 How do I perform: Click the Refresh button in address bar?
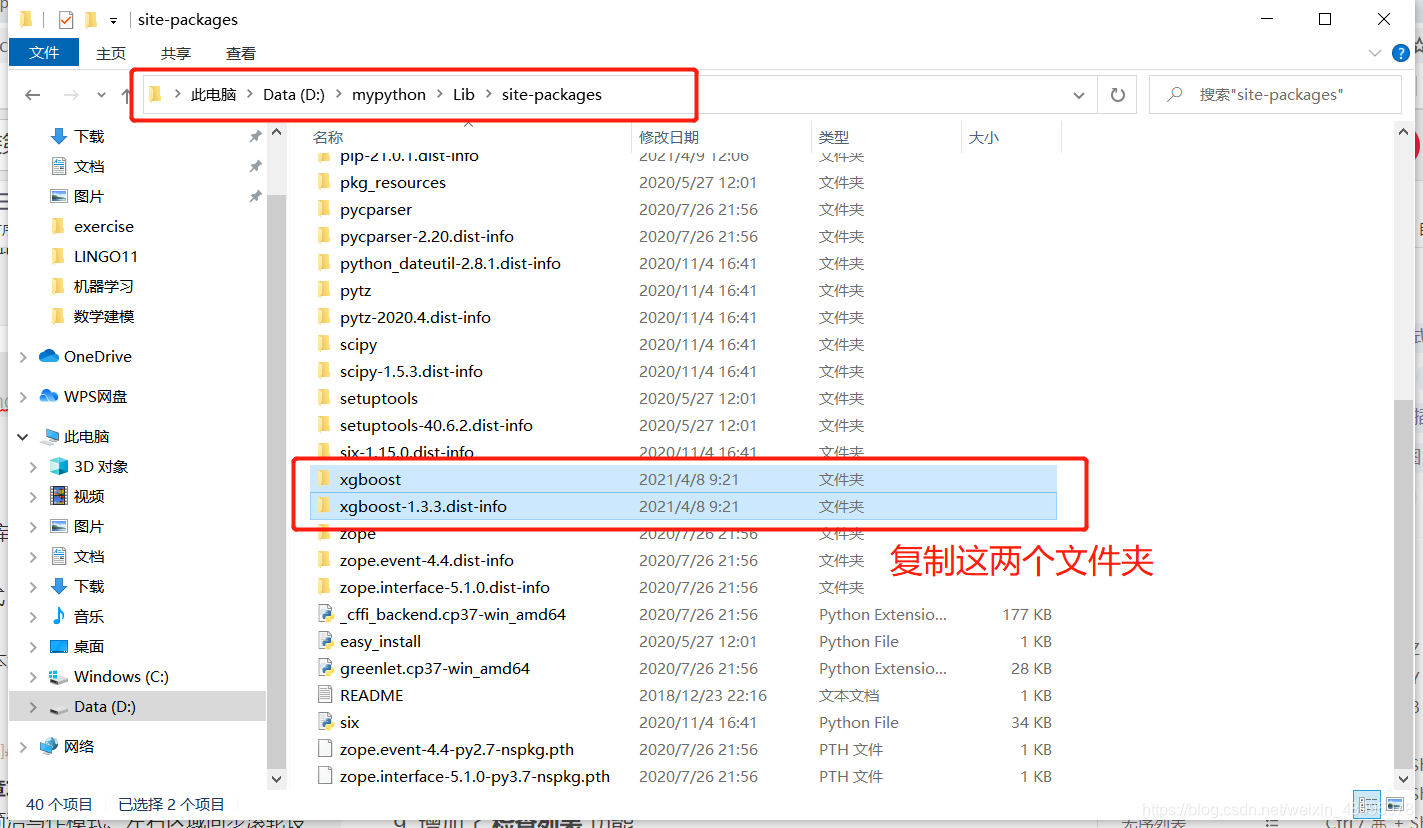tap(1117, 95)
